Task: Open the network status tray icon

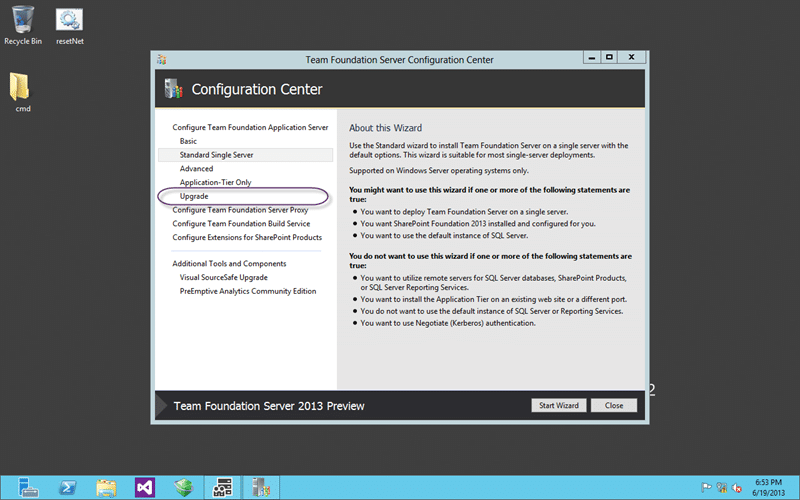Action: tap(721, 488)
